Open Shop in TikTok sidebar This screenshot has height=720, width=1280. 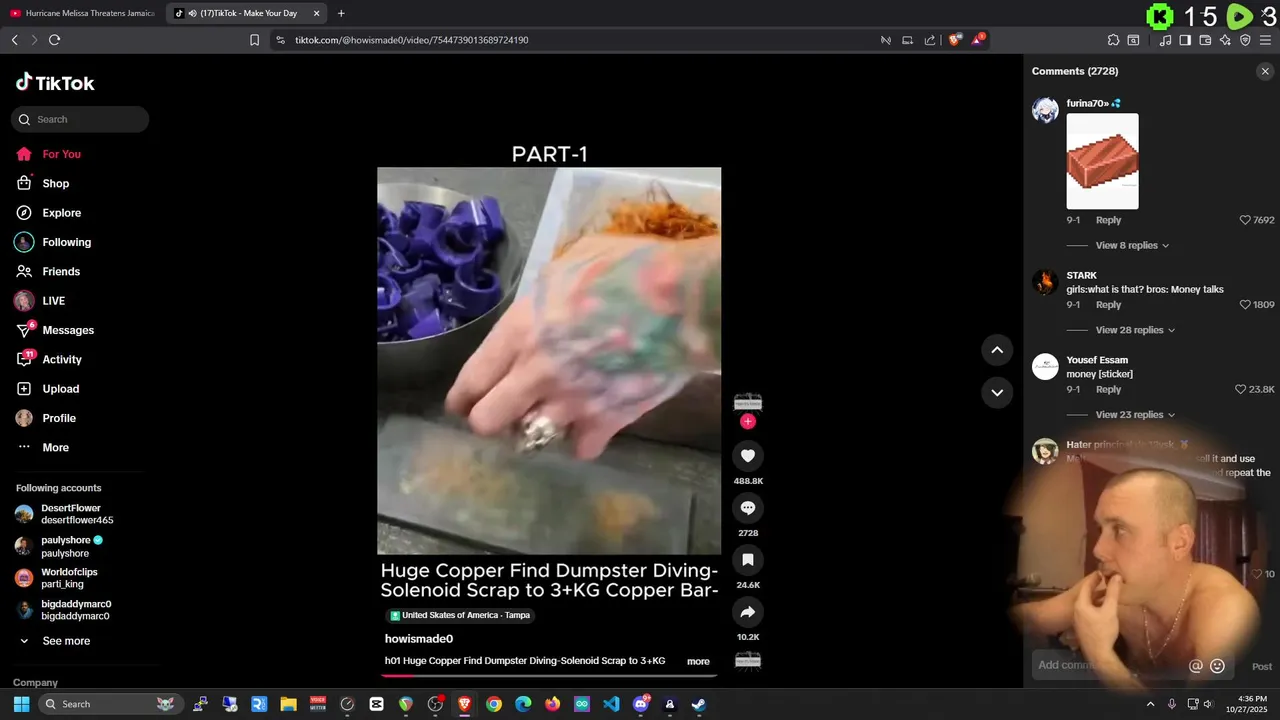(x=56, y=183)
